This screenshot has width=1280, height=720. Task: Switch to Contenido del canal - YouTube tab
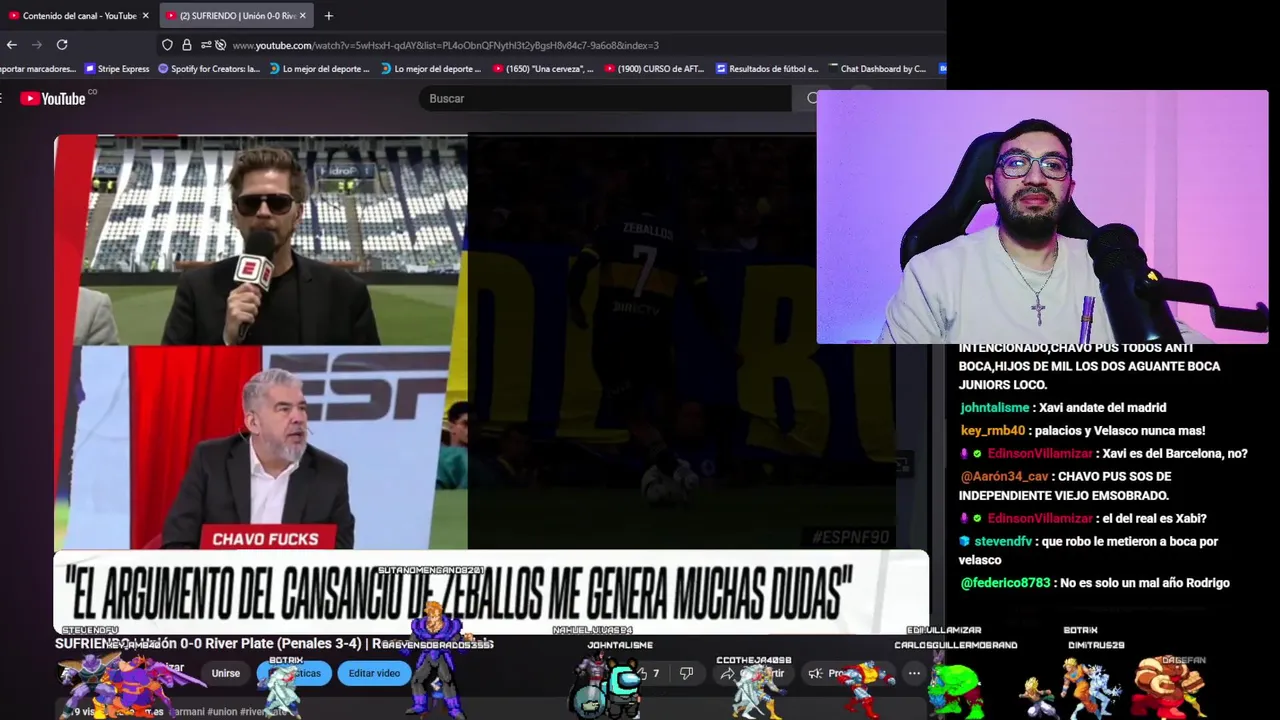[x=79, y=16]
